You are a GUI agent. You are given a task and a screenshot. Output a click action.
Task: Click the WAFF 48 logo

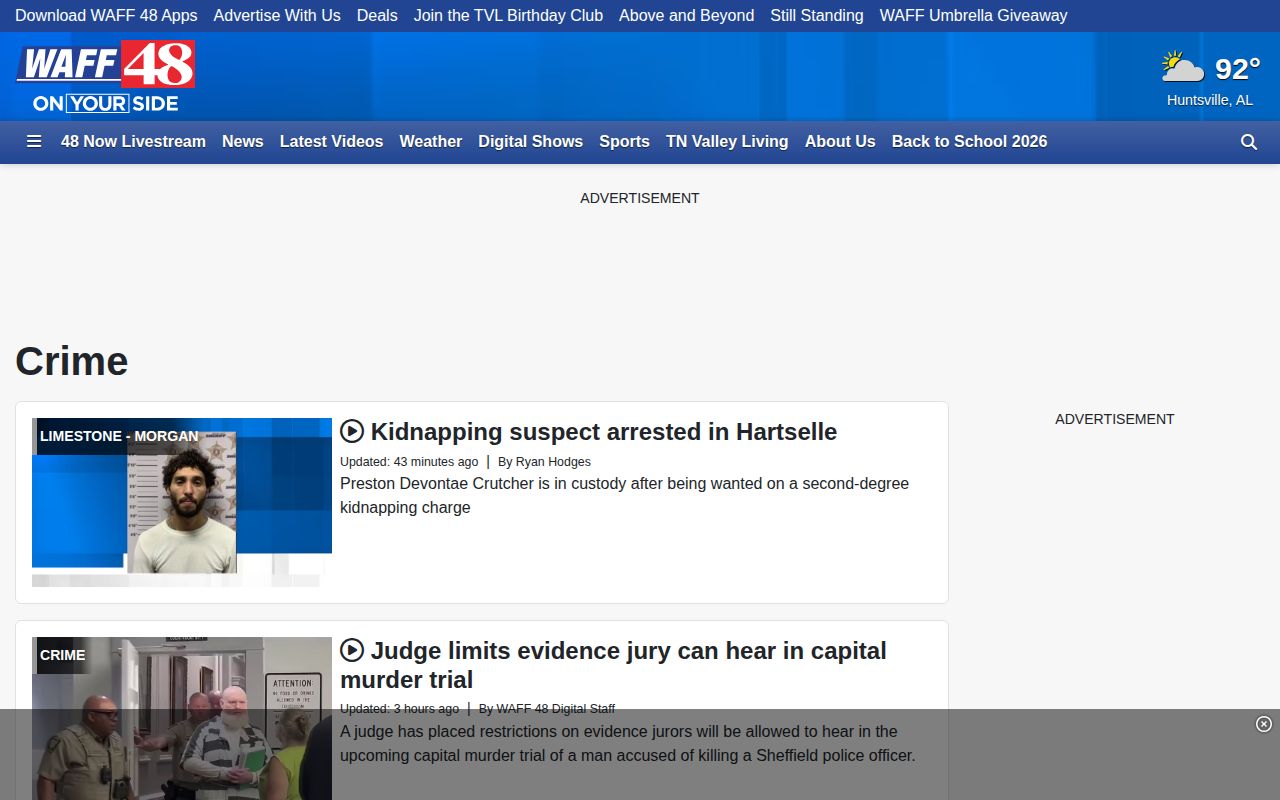(105, 76)
